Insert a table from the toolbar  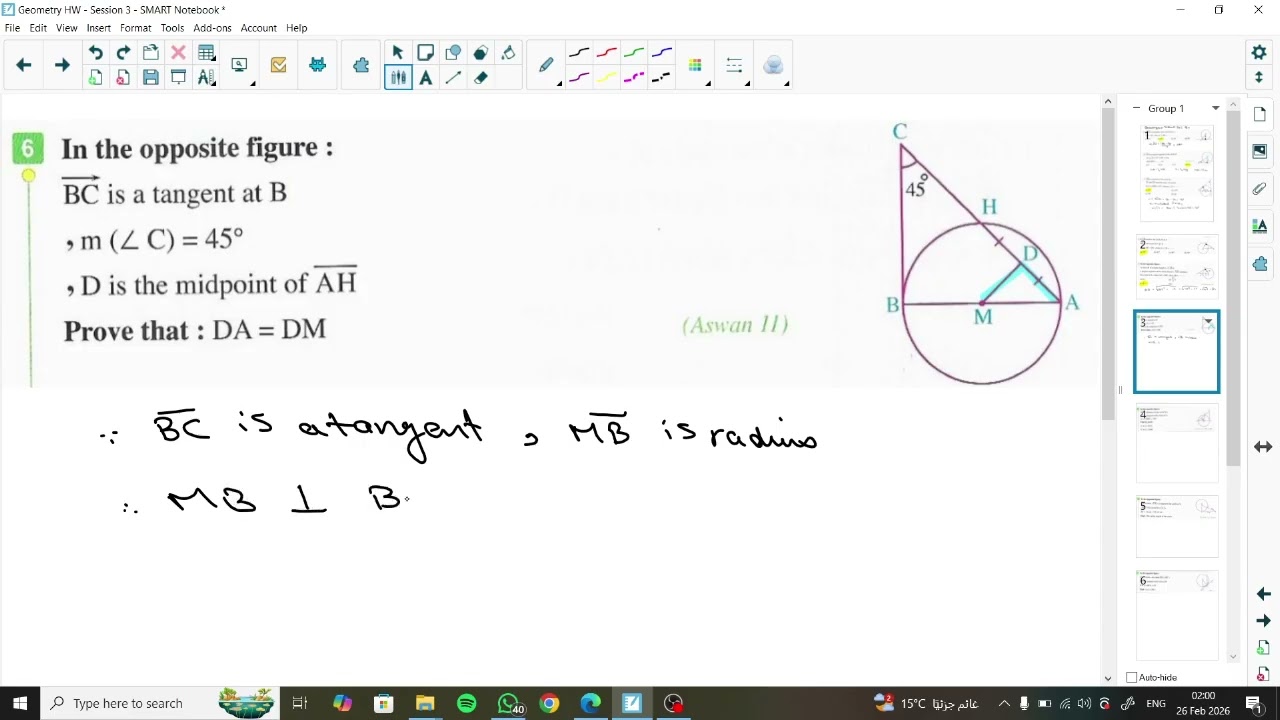click(206, 52)
